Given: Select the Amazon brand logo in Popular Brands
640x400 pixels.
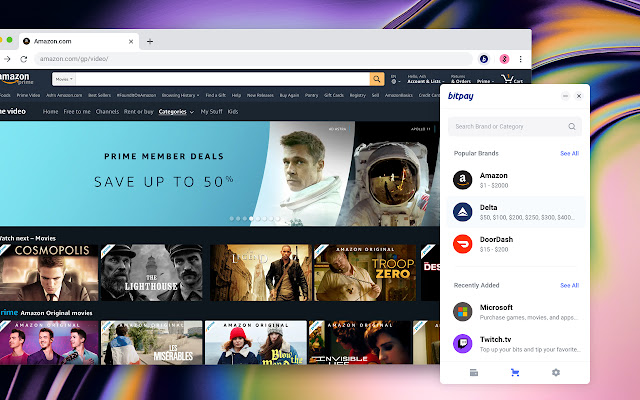Looking at the screenshot, I should pos(462,180).
